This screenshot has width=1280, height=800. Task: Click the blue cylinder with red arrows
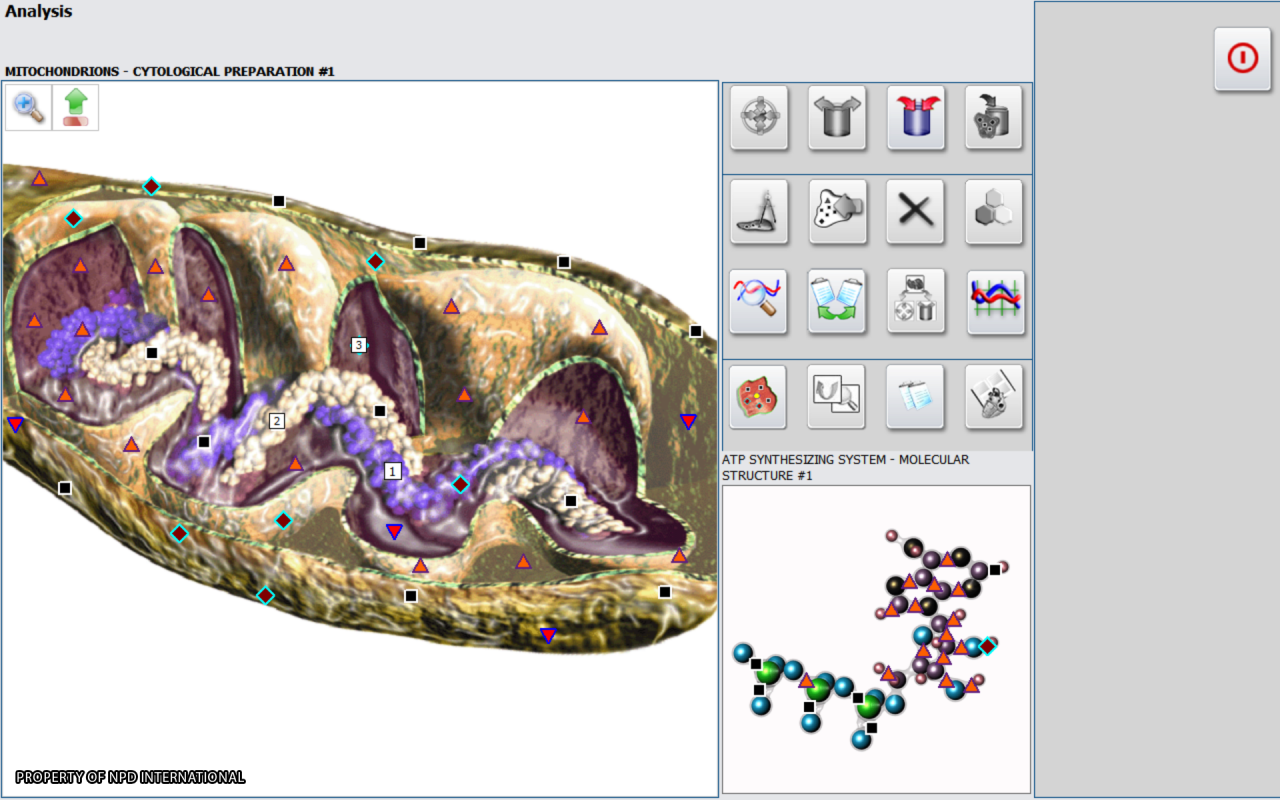point(915,118)
